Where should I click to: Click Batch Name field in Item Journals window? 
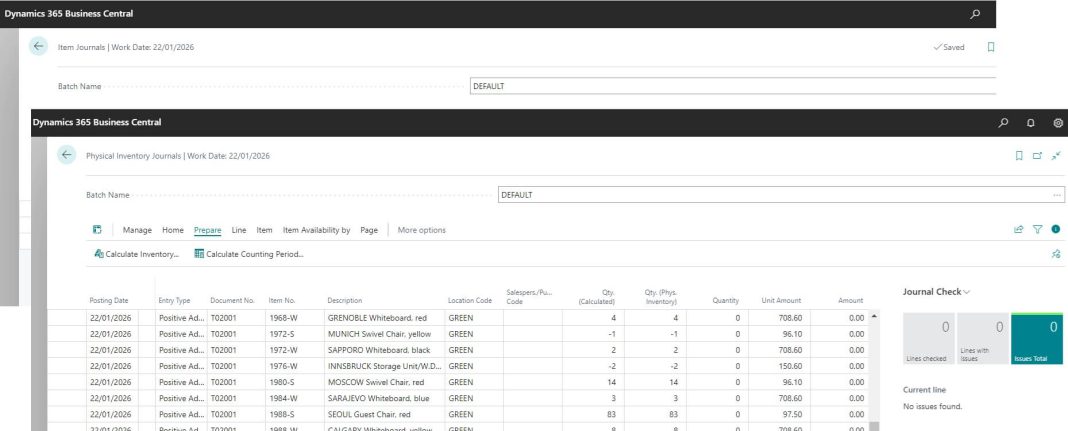pos(733,86)
